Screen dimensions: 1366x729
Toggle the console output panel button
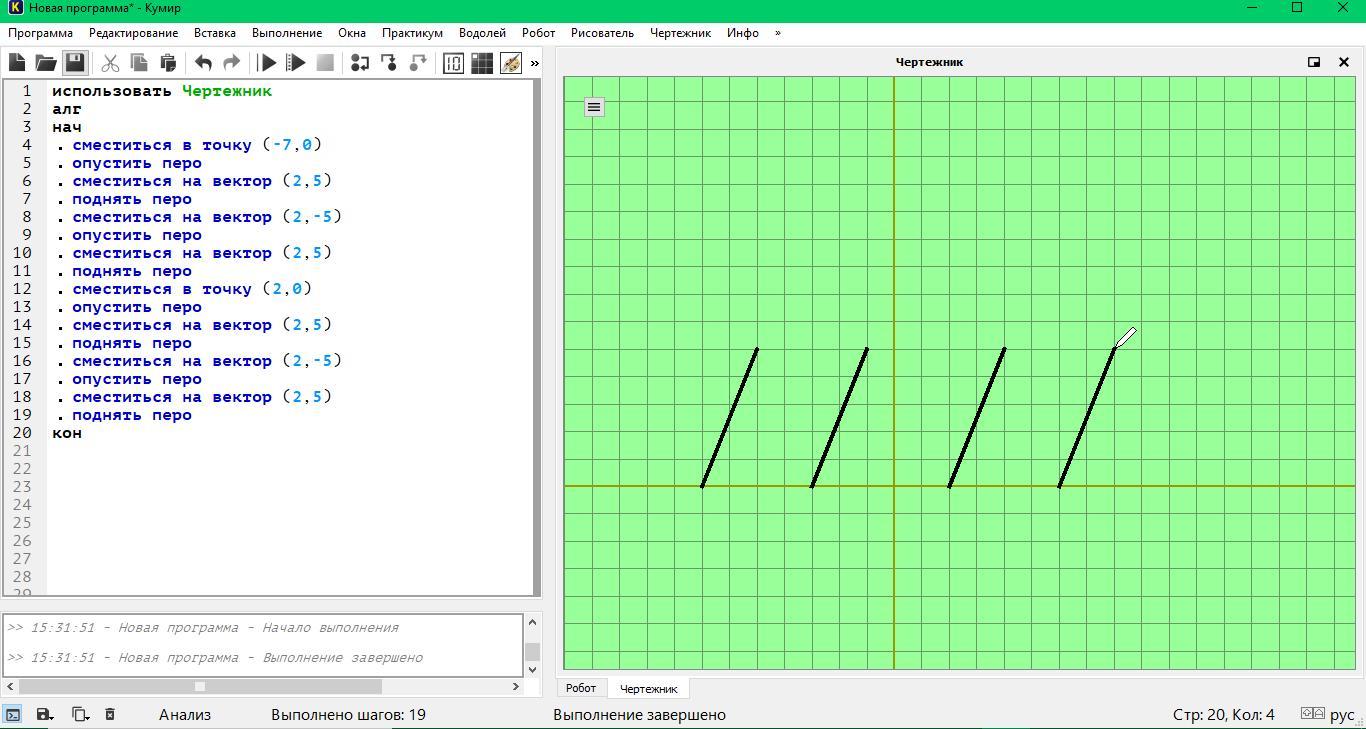(13, 714)
